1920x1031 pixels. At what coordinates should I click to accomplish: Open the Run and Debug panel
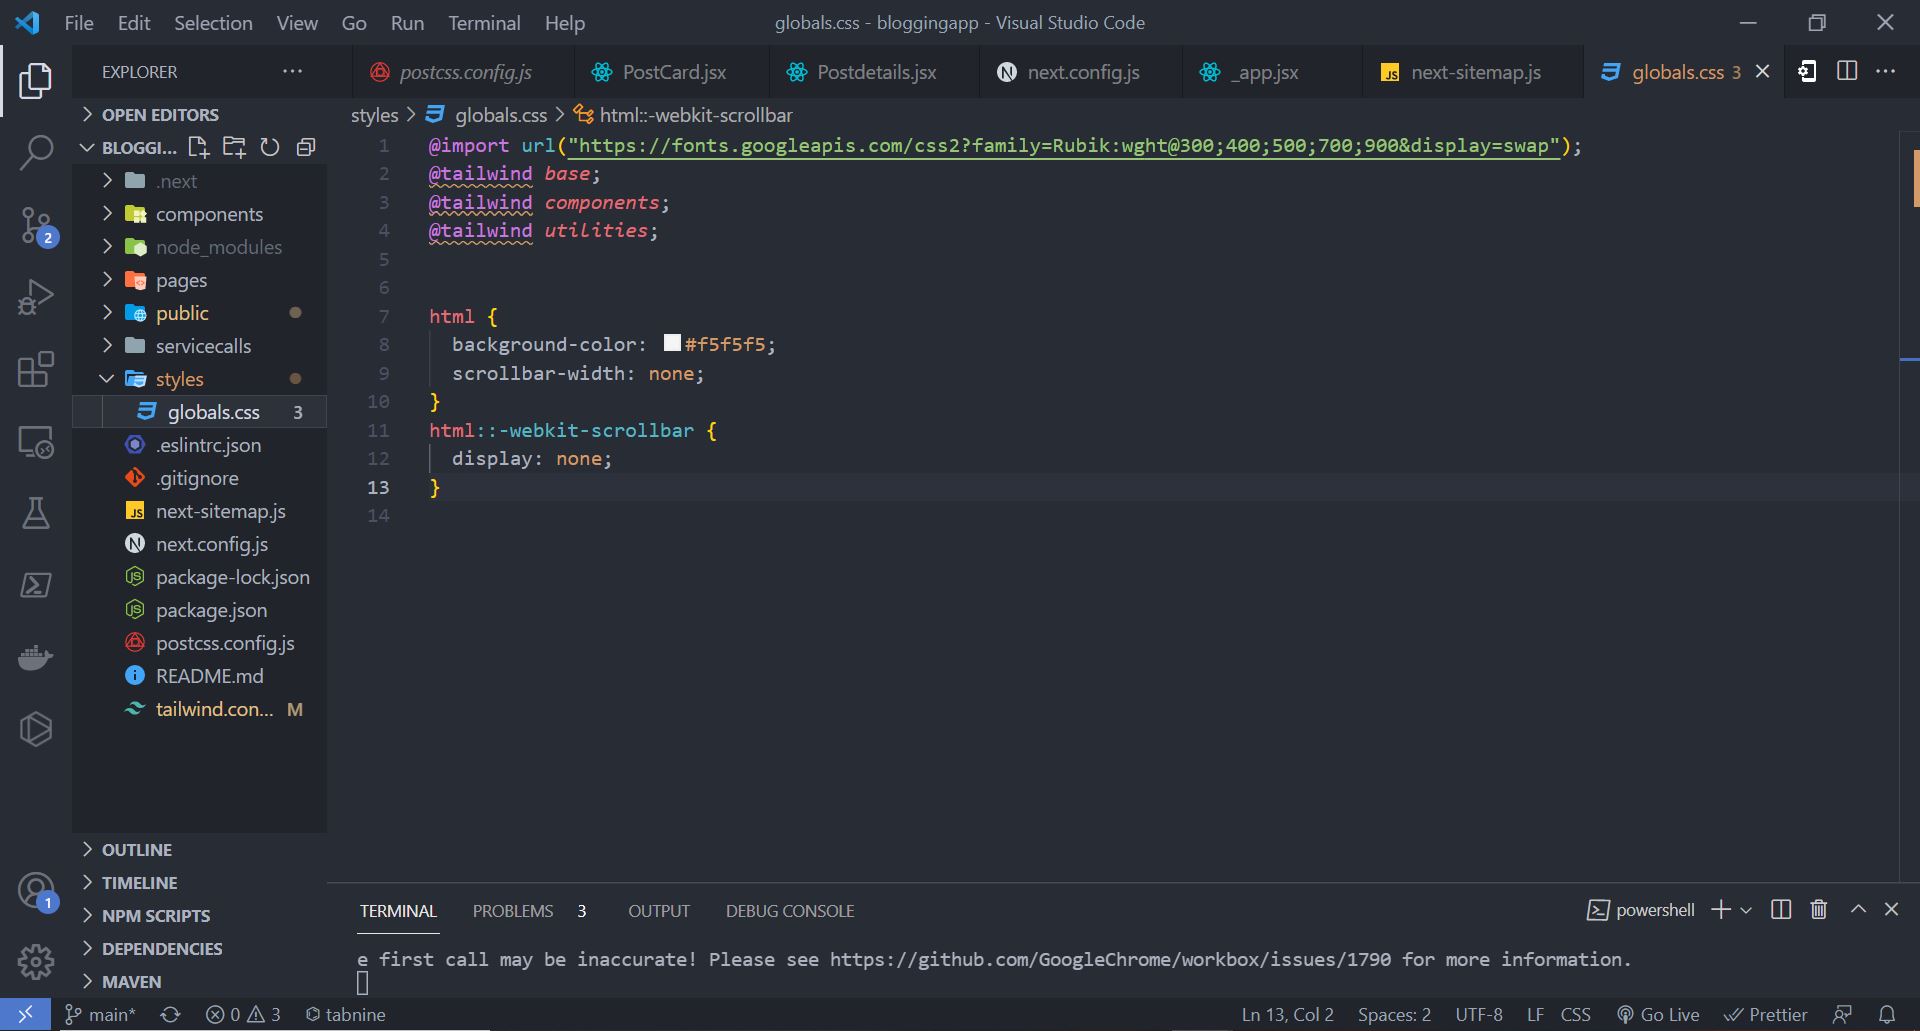coord(36,297)
